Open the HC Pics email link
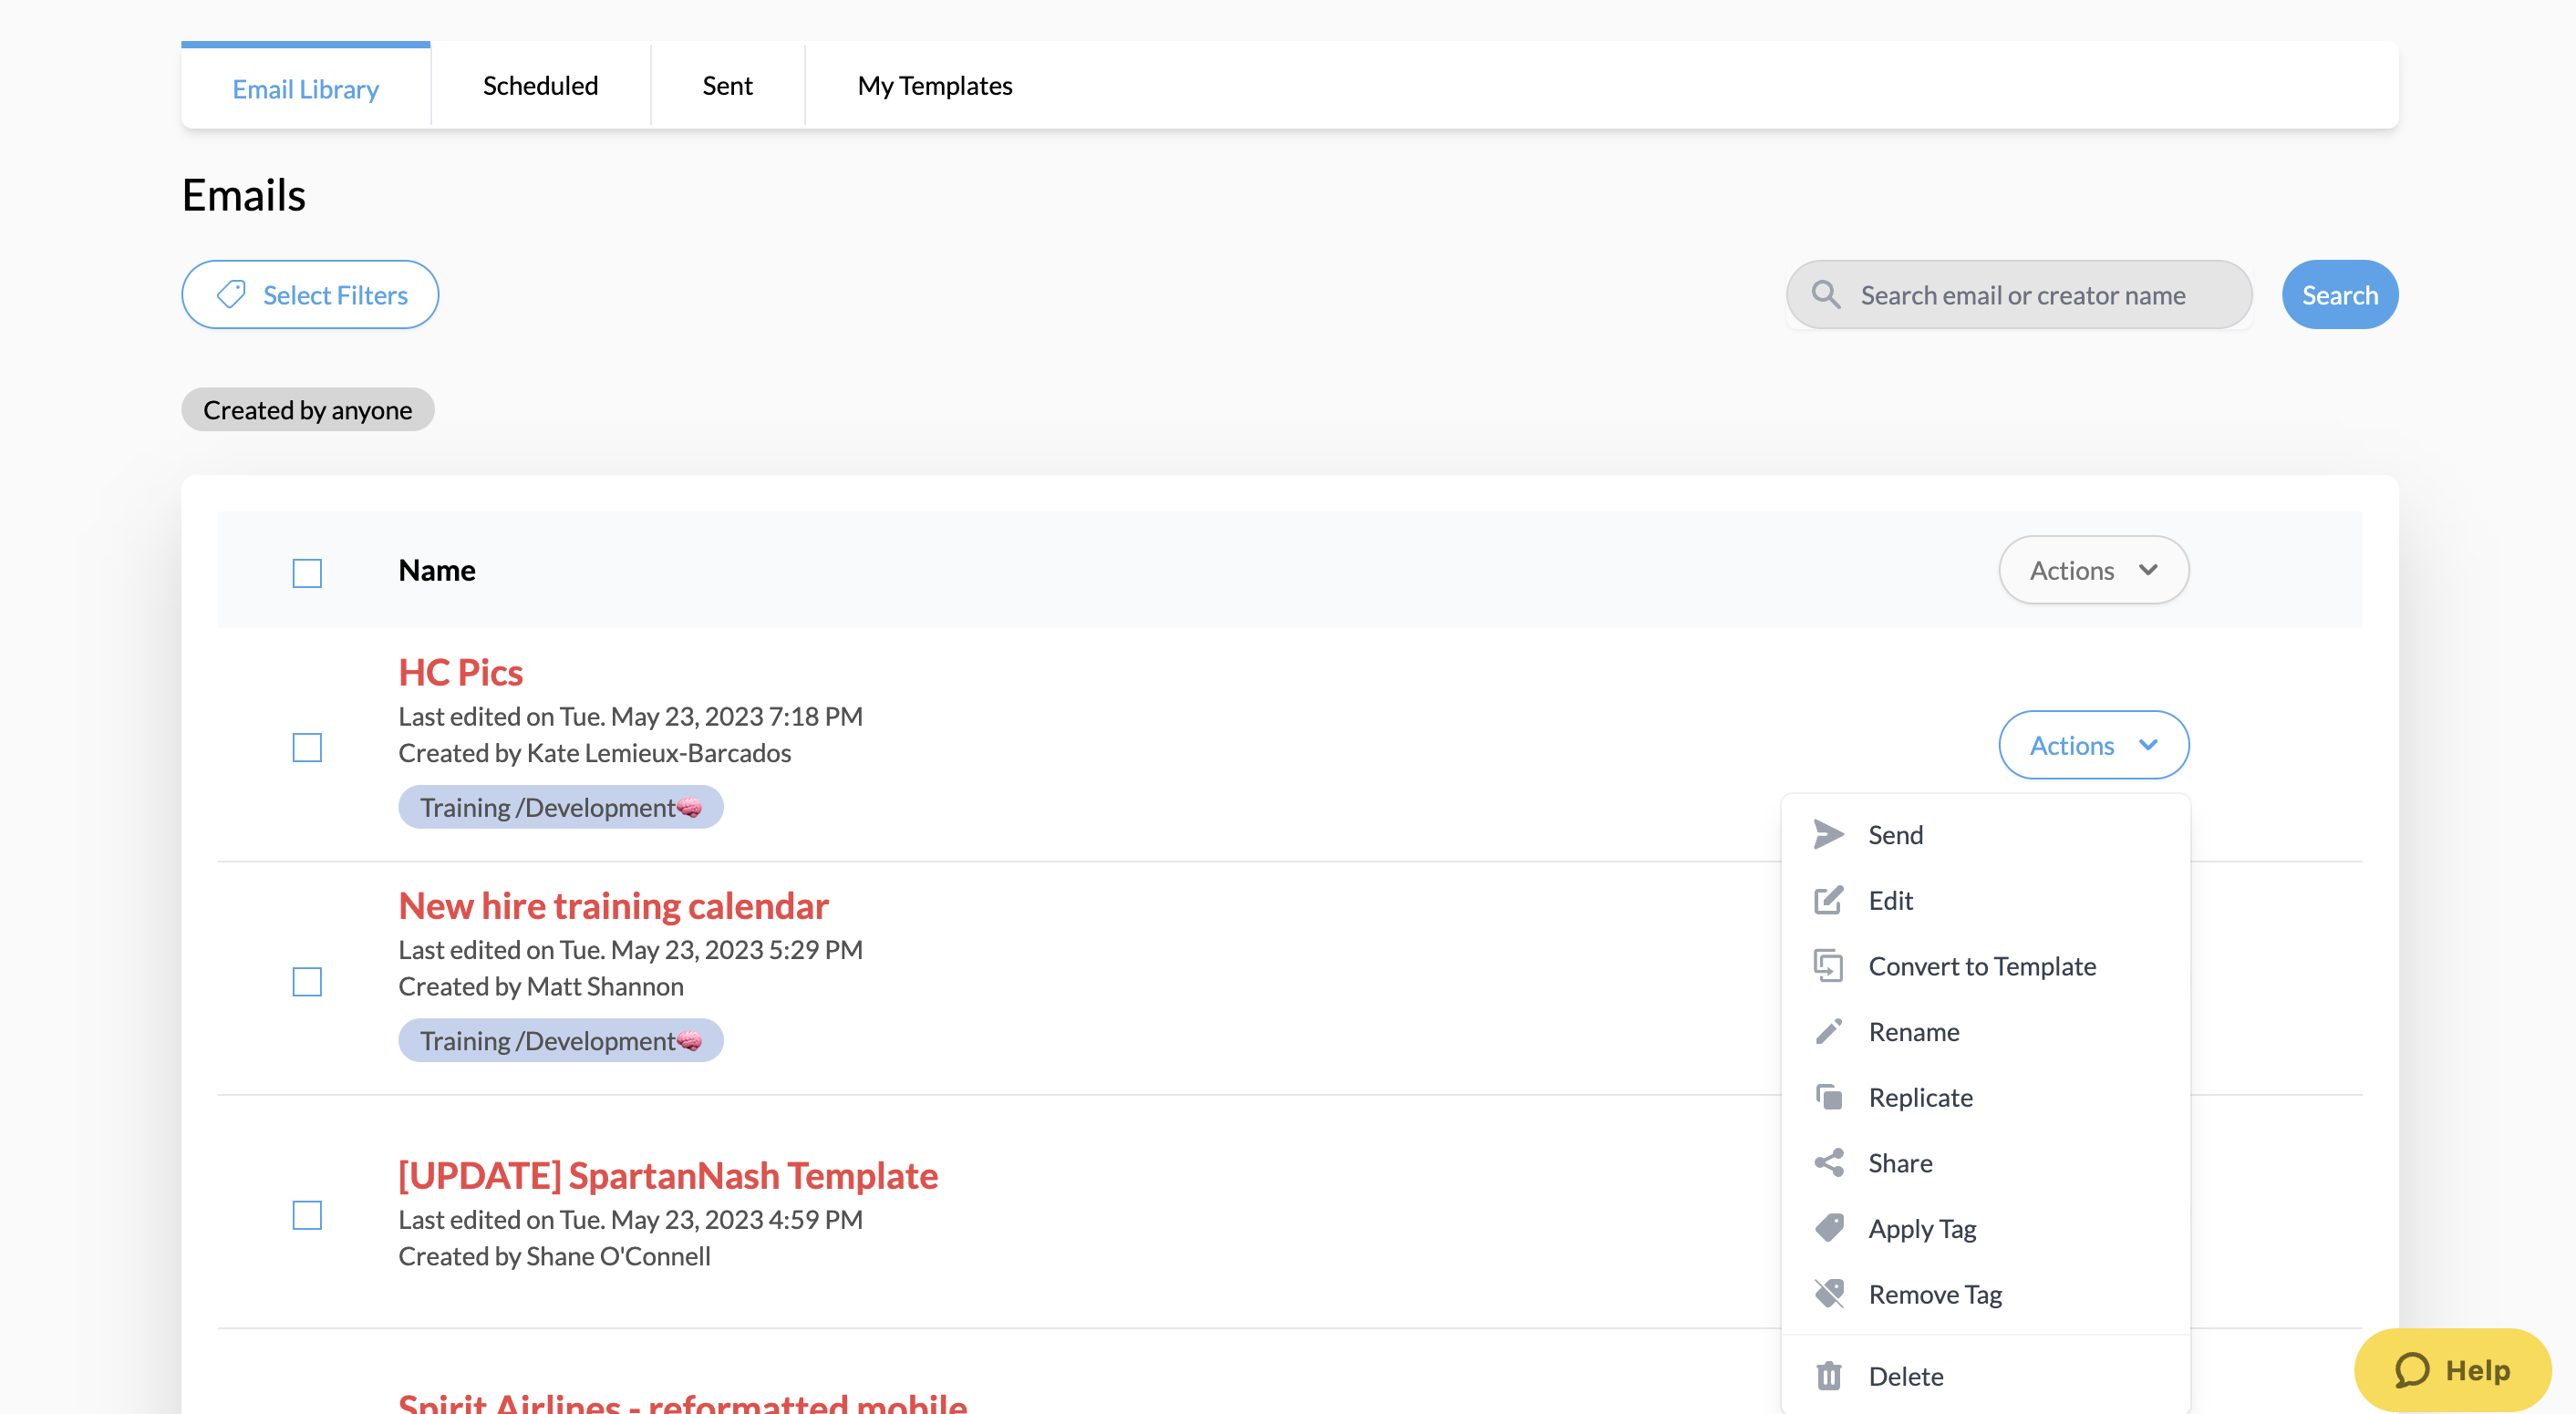This screenshot has width=2576, height=1414. click(460, 672)
